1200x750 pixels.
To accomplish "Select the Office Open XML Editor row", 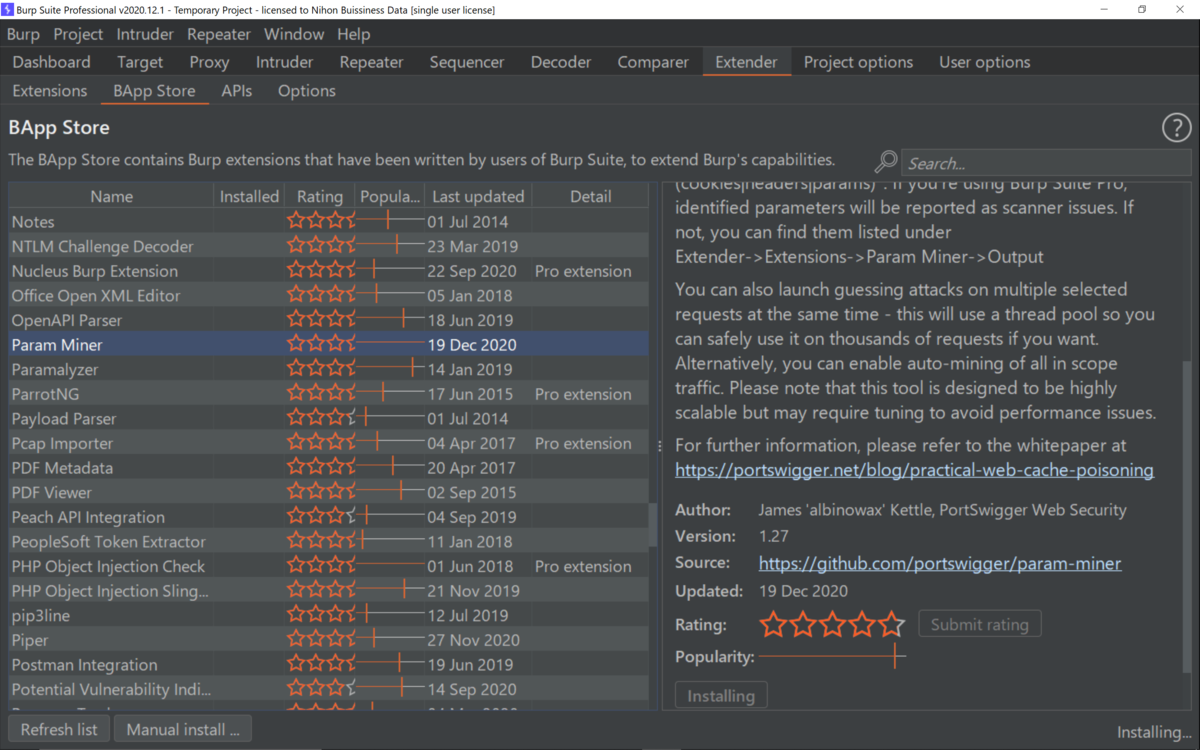I will pos(328,296).
